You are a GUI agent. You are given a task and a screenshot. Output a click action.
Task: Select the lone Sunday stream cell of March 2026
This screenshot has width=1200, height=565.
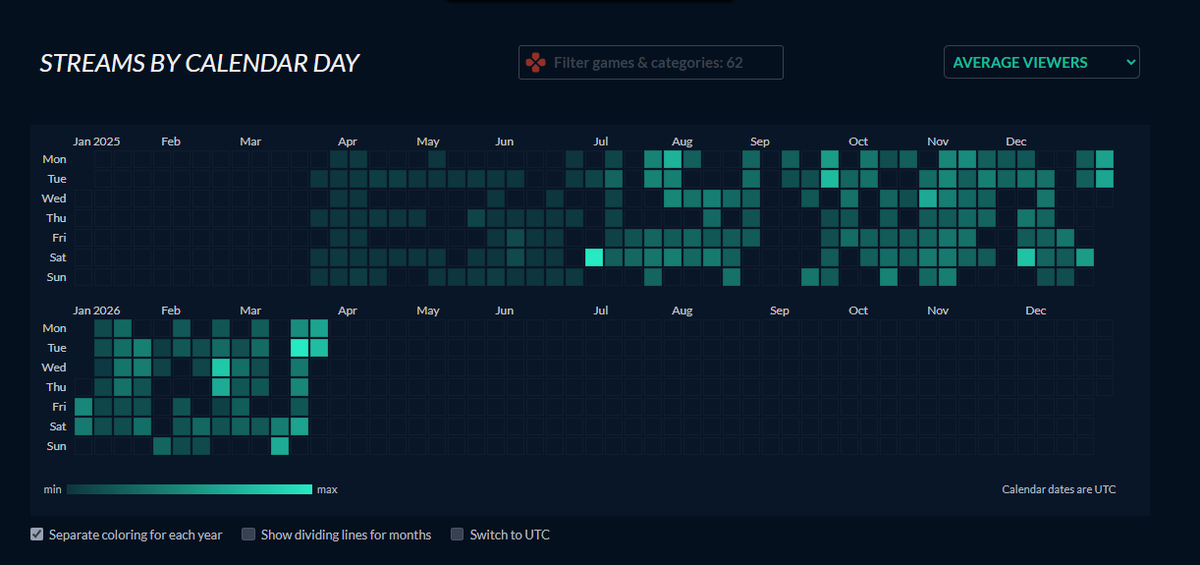point(280,446)
